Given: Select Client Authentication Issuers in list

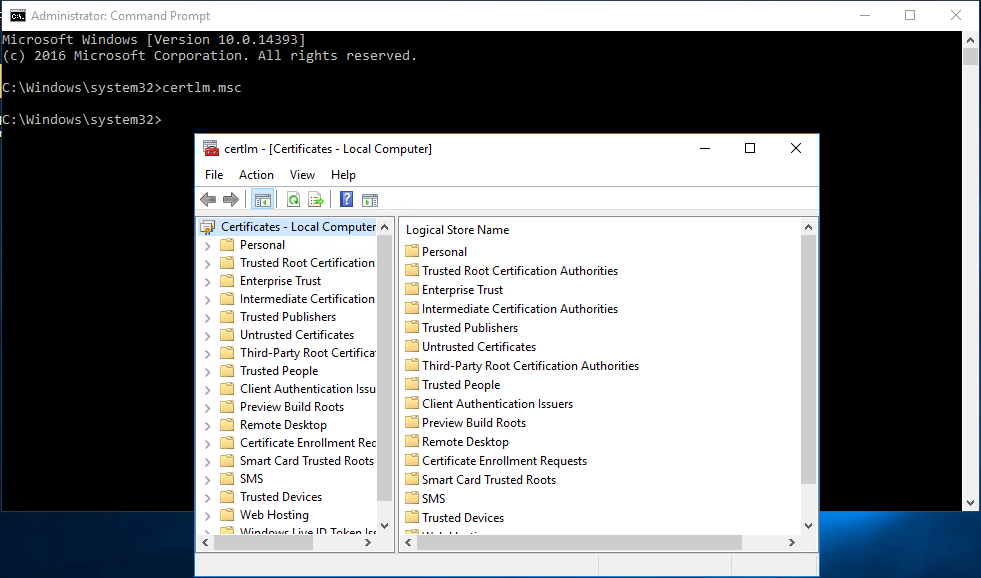Looking at the screenshot, I should pyautogui.click(x=497, y=403).
